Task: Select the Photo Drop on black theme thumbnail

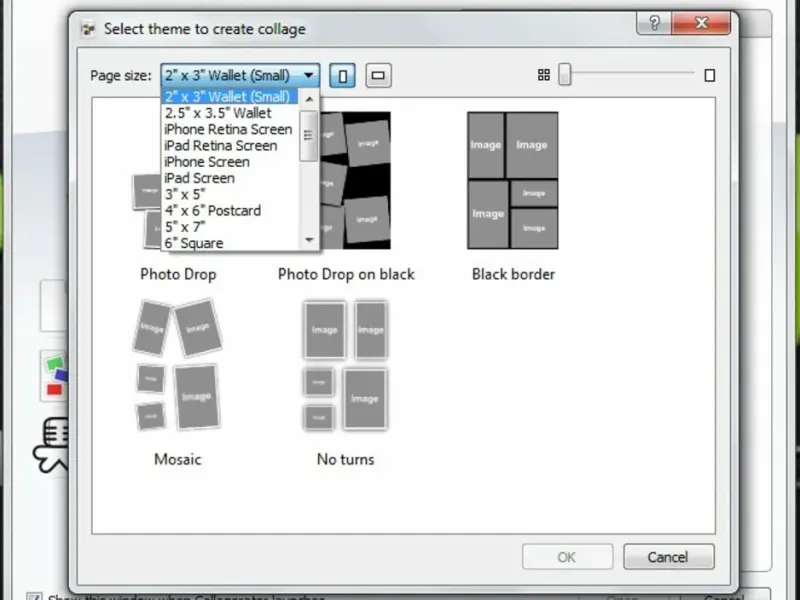Action: [356, 181]
